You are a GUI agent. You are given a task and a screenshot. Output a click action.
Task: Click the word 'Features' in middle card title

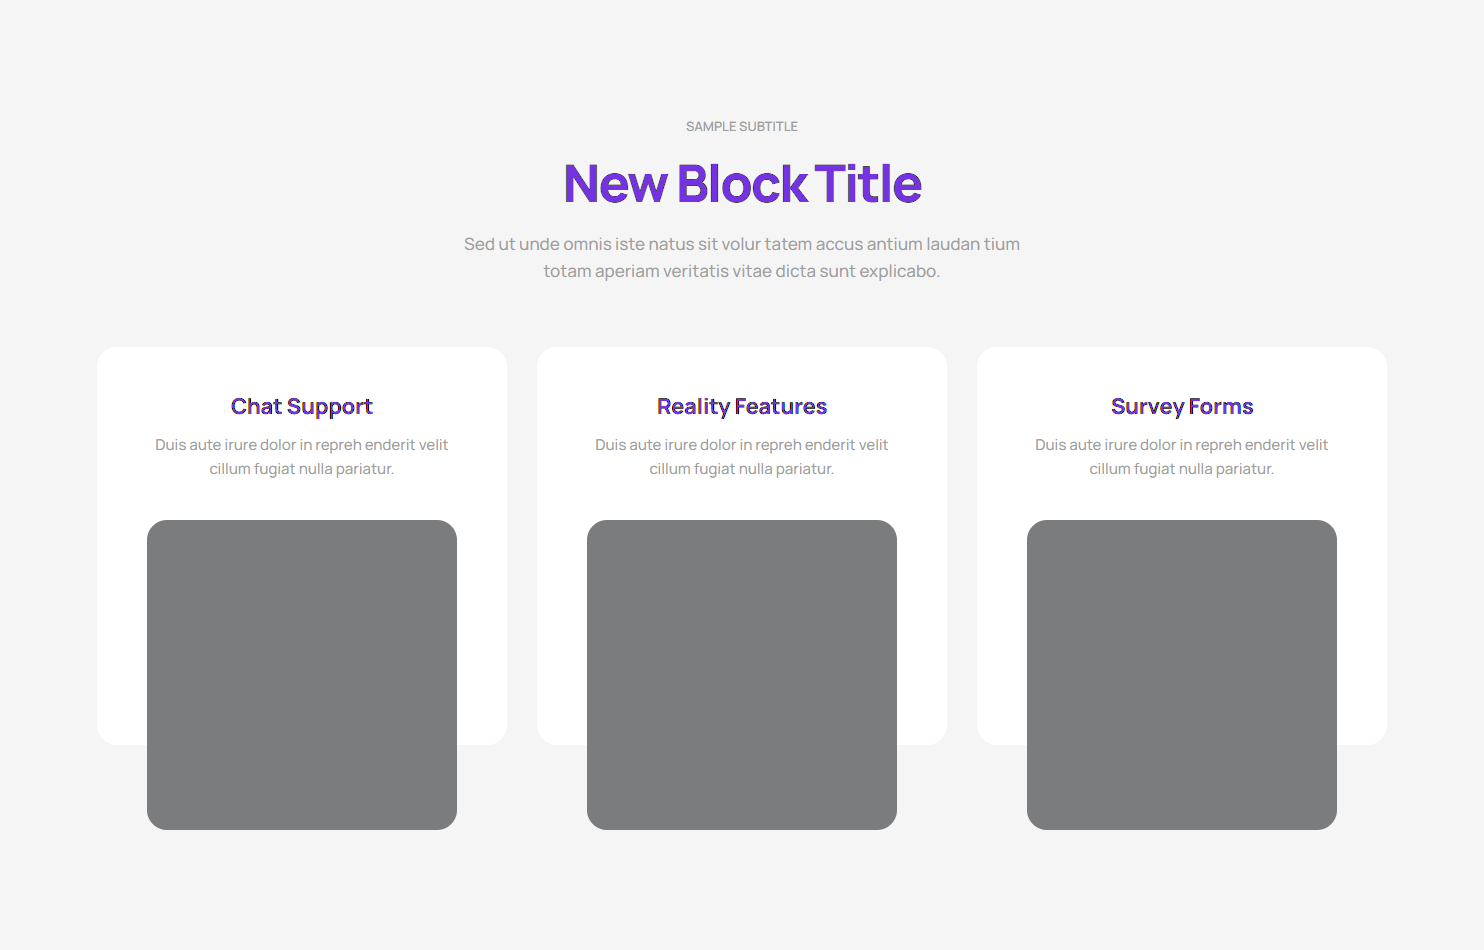pos(780,406)
